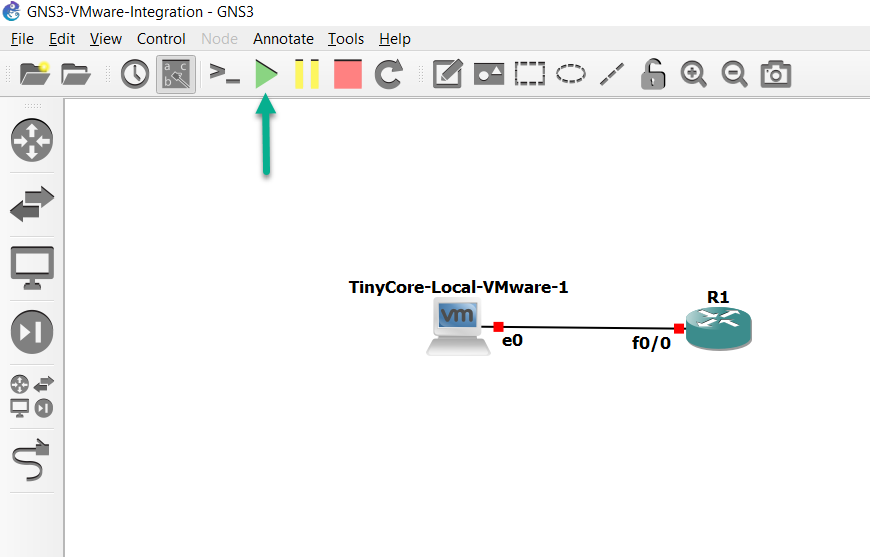870x557 pixels.
Task: Toggle show/hide interface labels button
Action: click(176, 74)
